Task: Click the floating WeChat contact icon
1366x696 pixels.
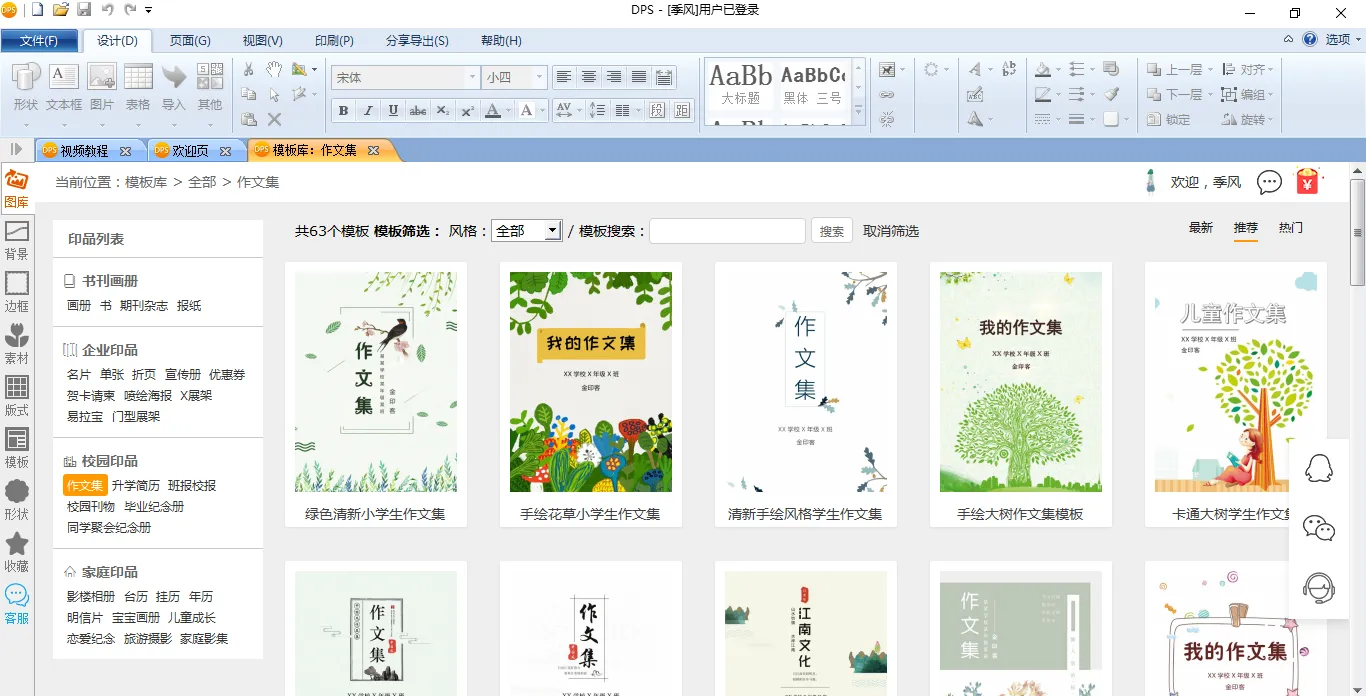Action: (x=1319, y=528)
